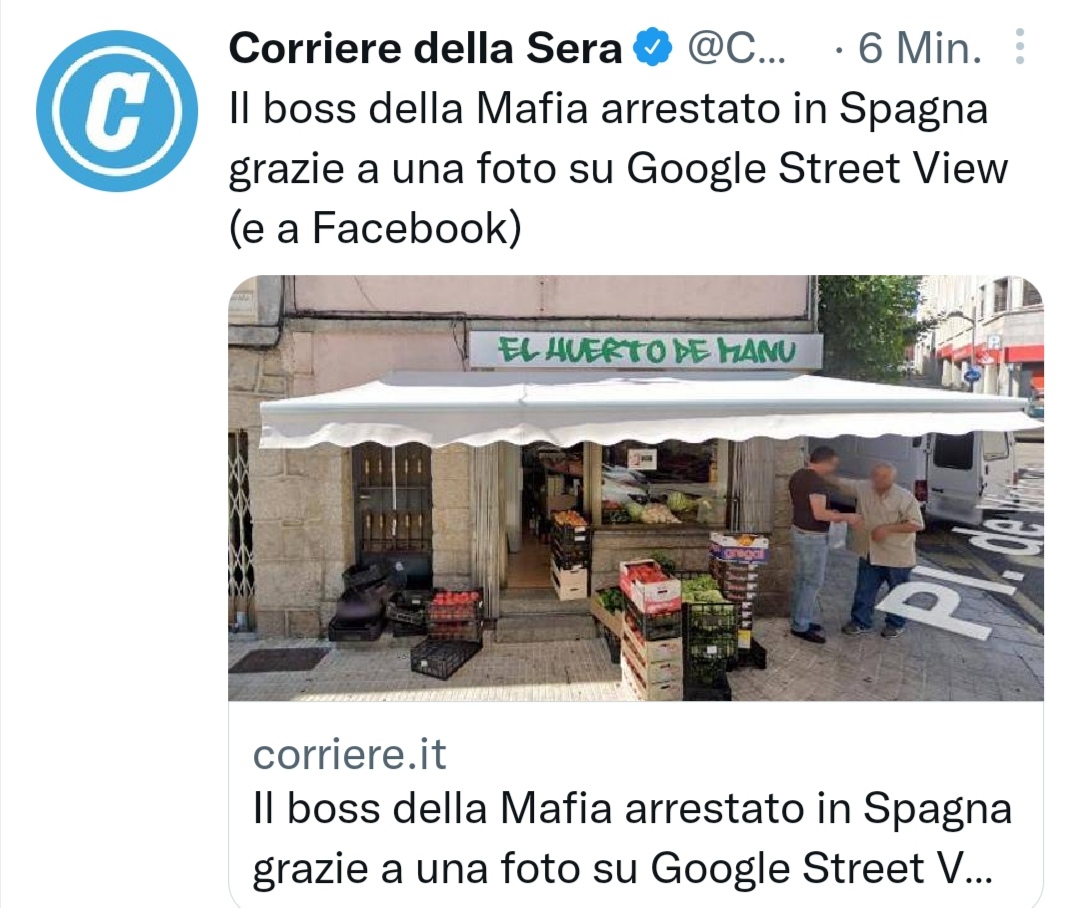Open the tweet's three-dot more menu

click(1020, 47)
